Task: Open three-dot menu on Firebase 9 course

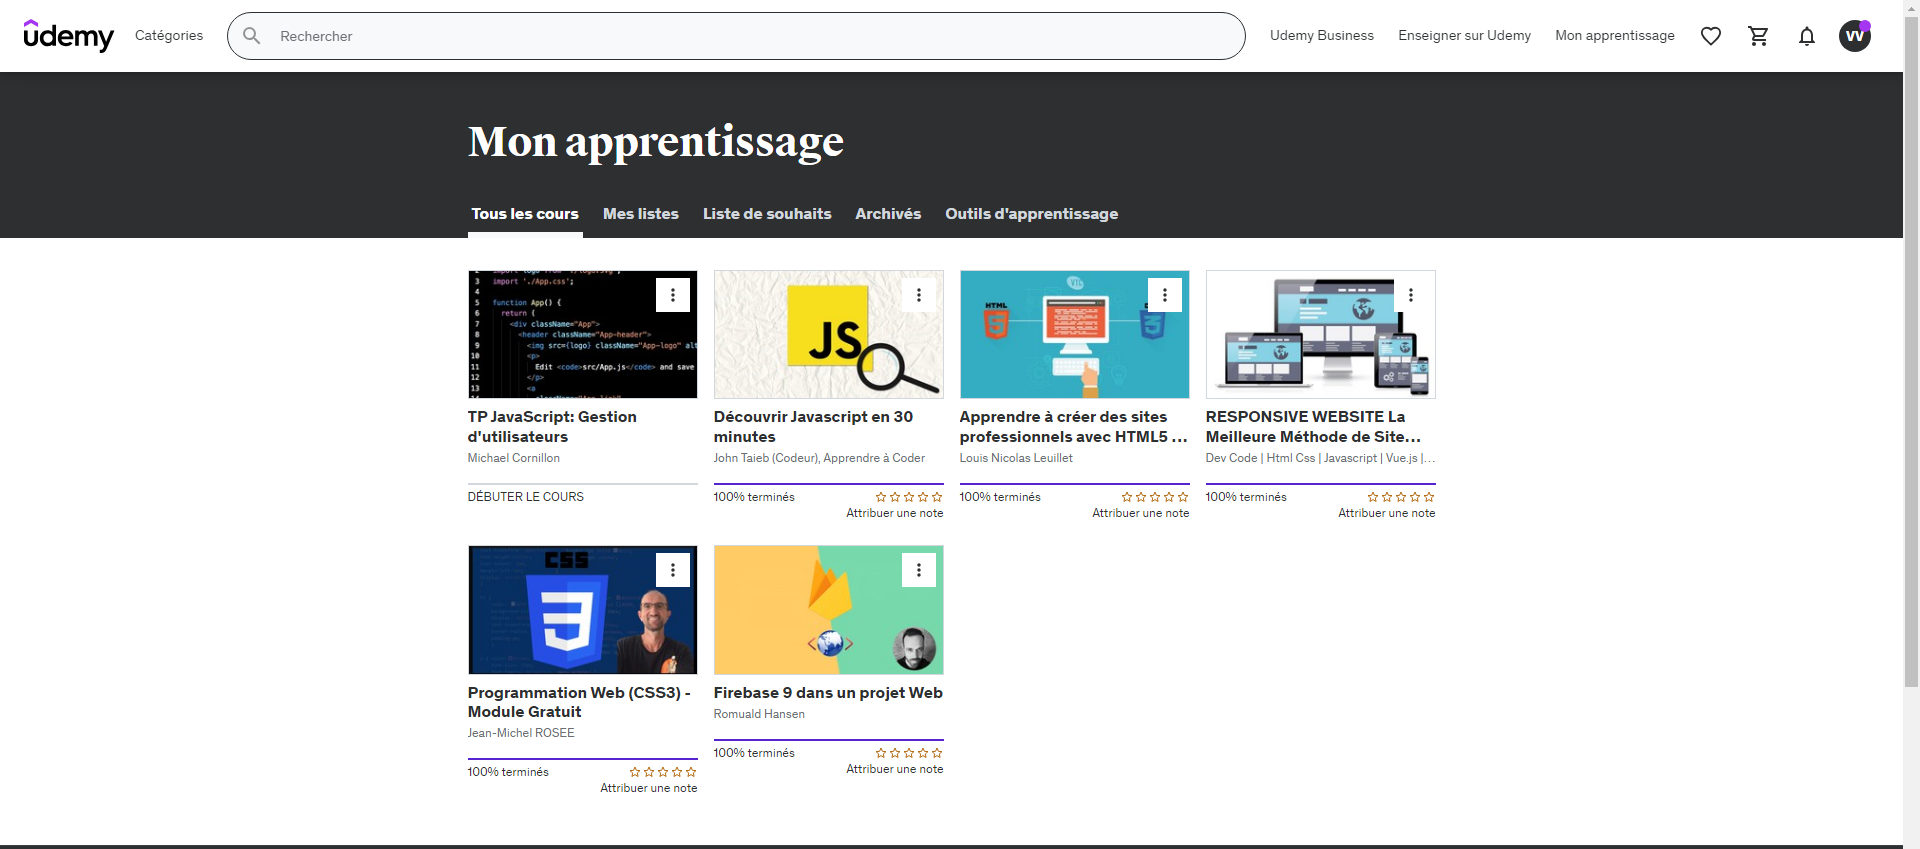Action: (919, 570)
